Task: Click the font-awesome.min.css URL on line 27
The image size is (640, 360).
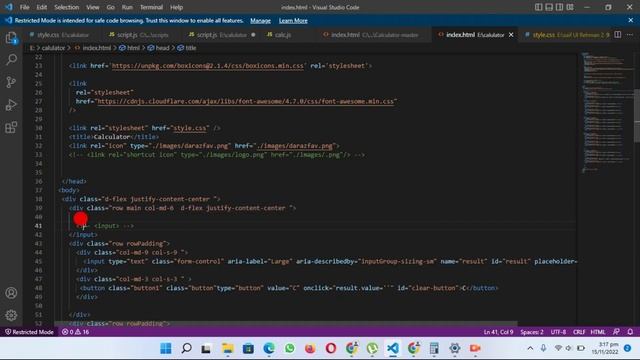Action: (245, 101)
